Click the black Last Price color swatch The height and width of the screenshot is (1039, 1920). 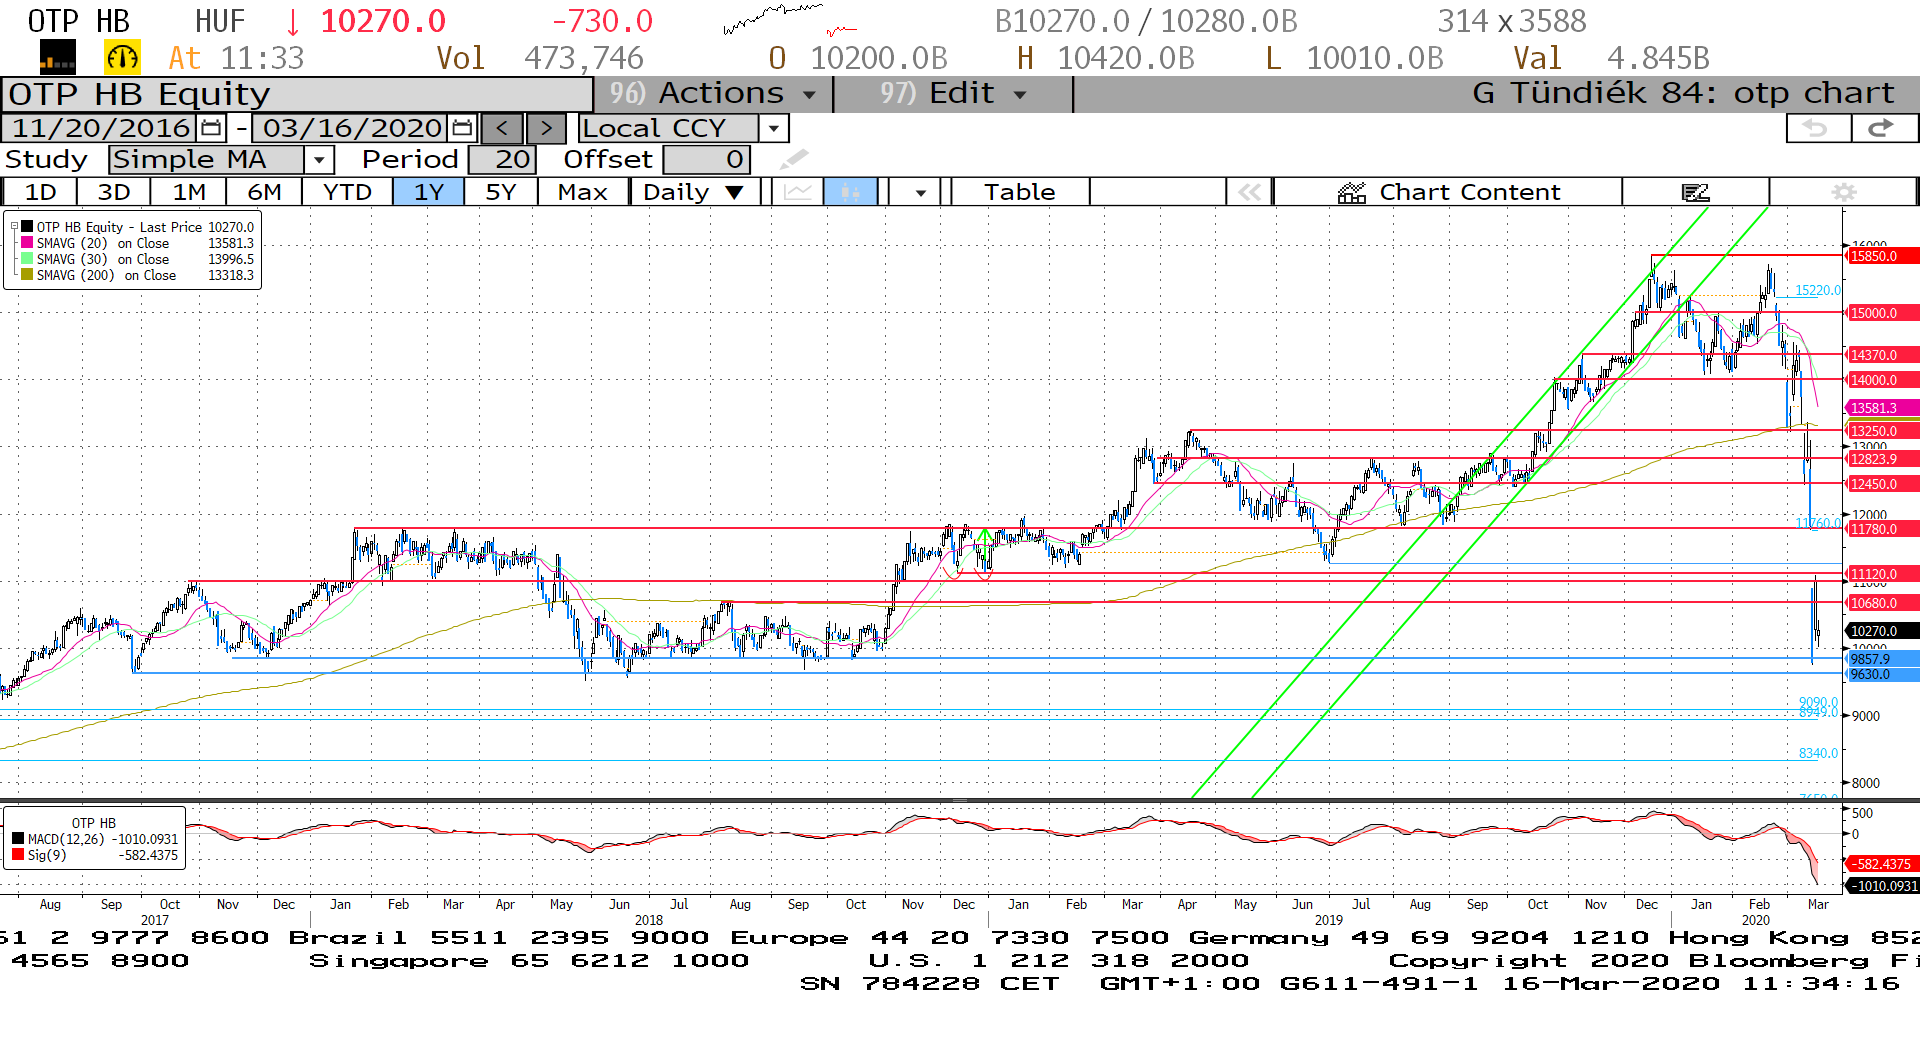tap(27, 227)
